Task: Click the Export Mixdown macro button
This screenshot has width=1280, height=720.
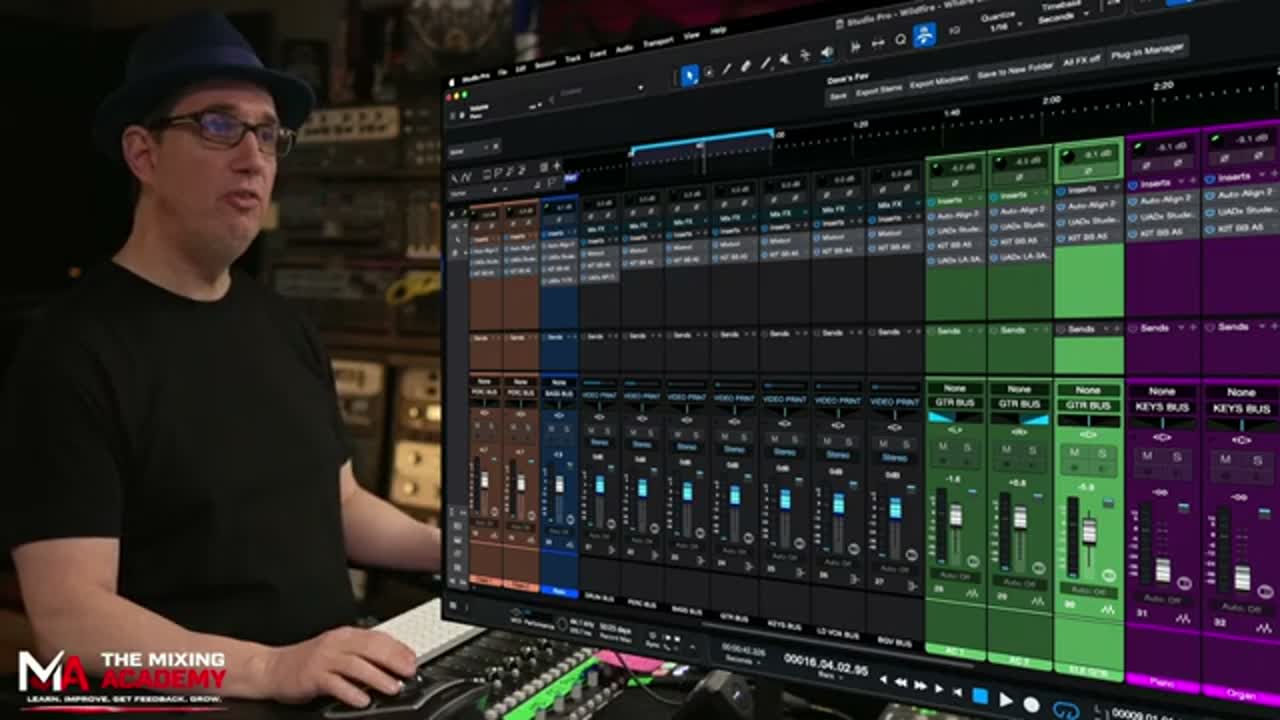Action: point(939,81)
